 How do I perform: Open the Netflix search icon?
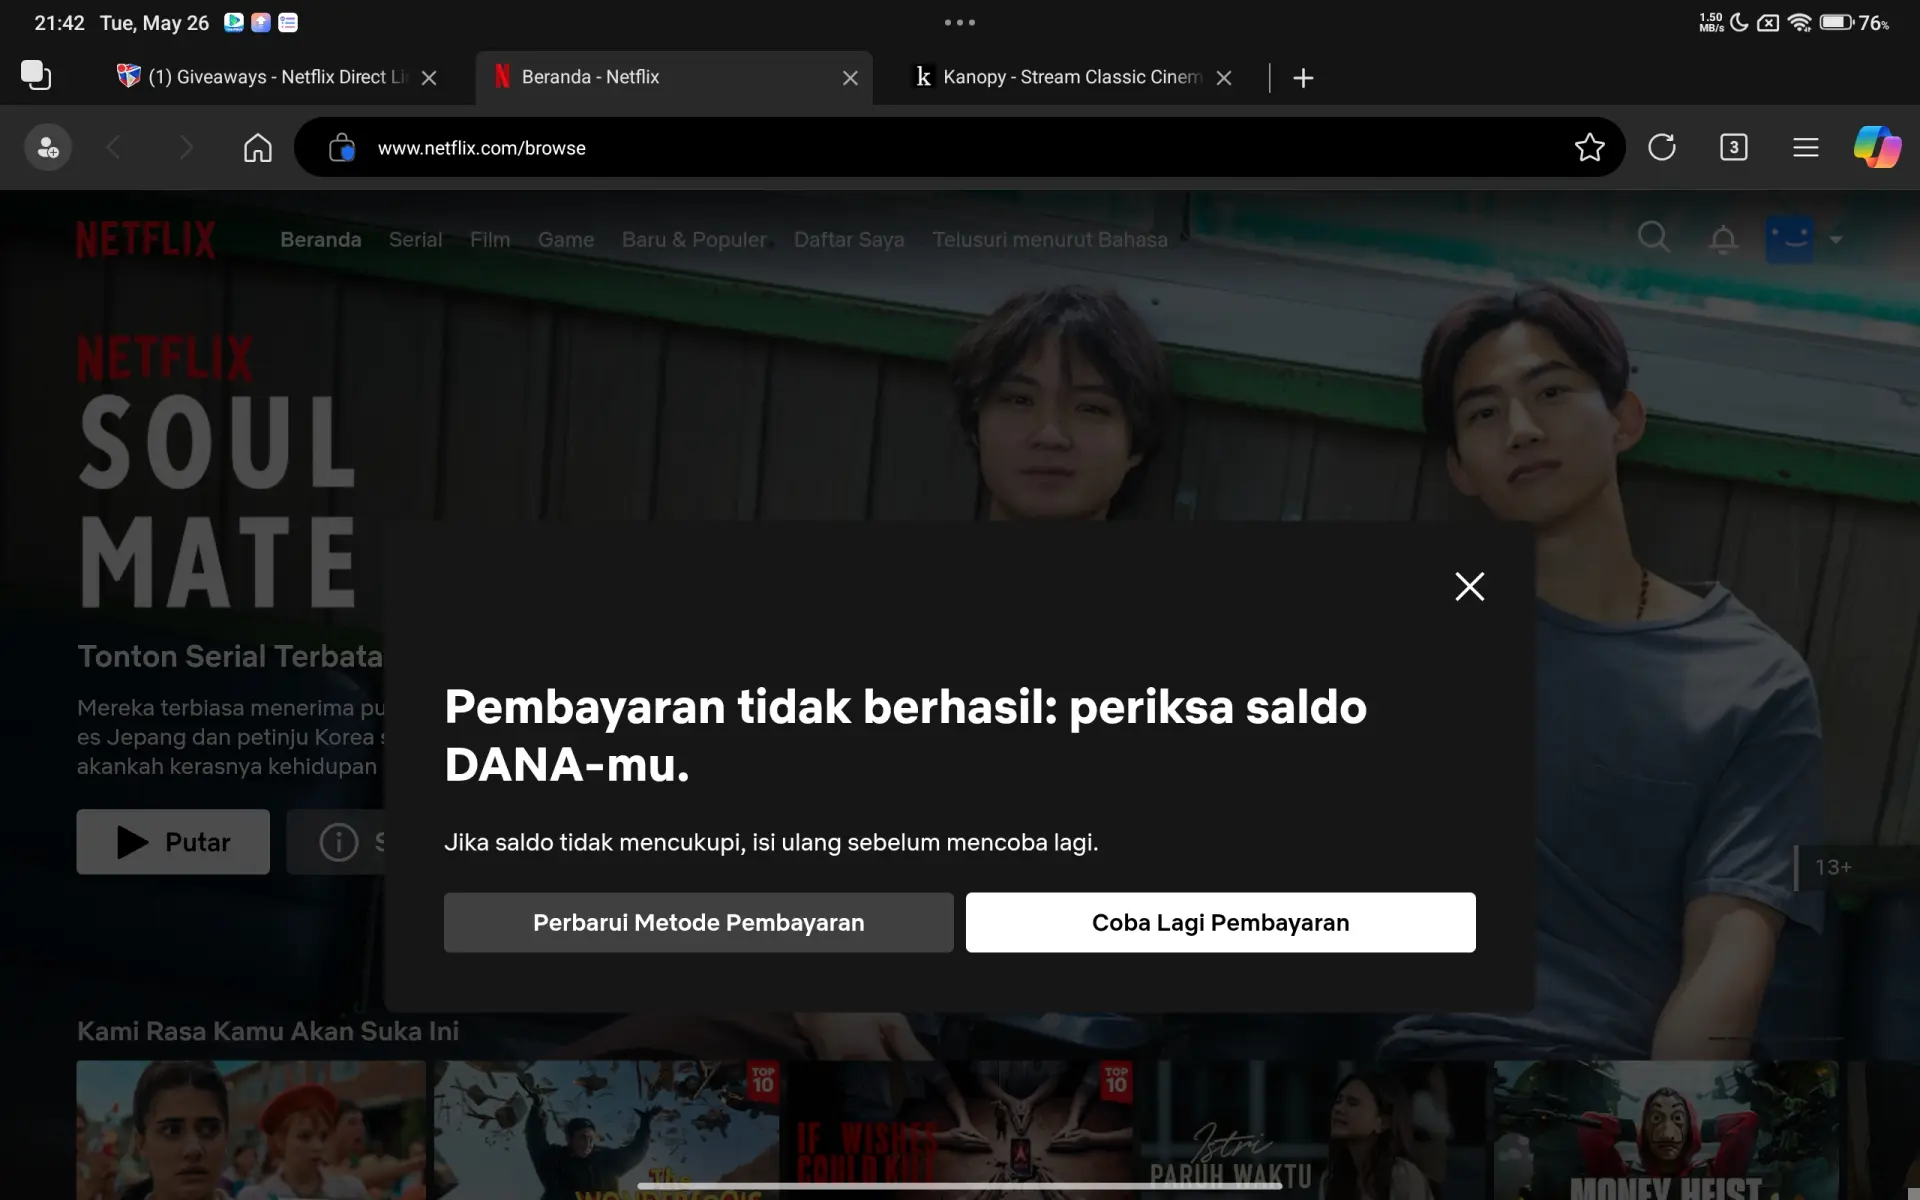(1653, 238)
